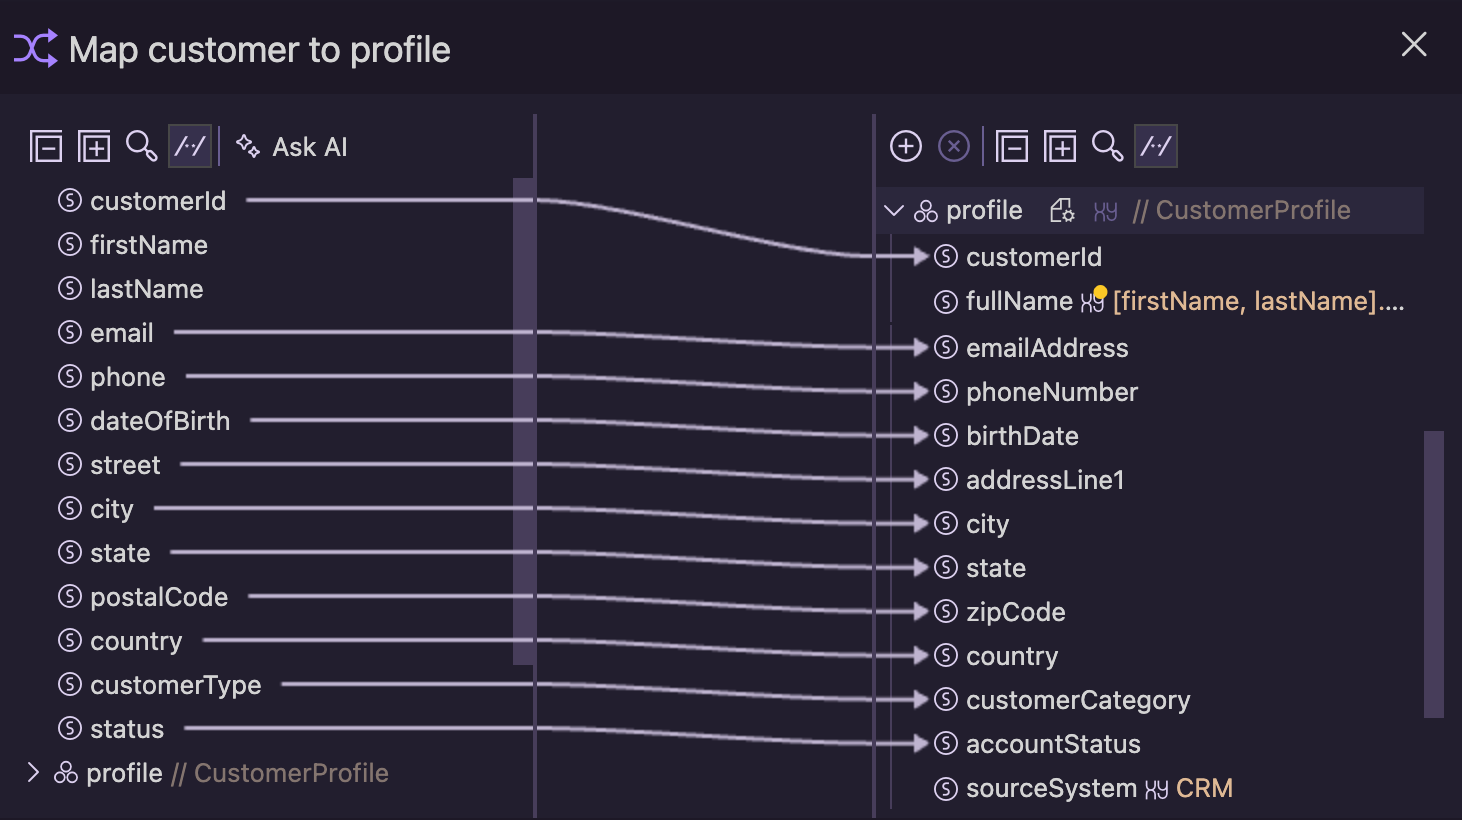
Task: Click the target panel vertical scrollbar
Action: tap(1434, 574)
